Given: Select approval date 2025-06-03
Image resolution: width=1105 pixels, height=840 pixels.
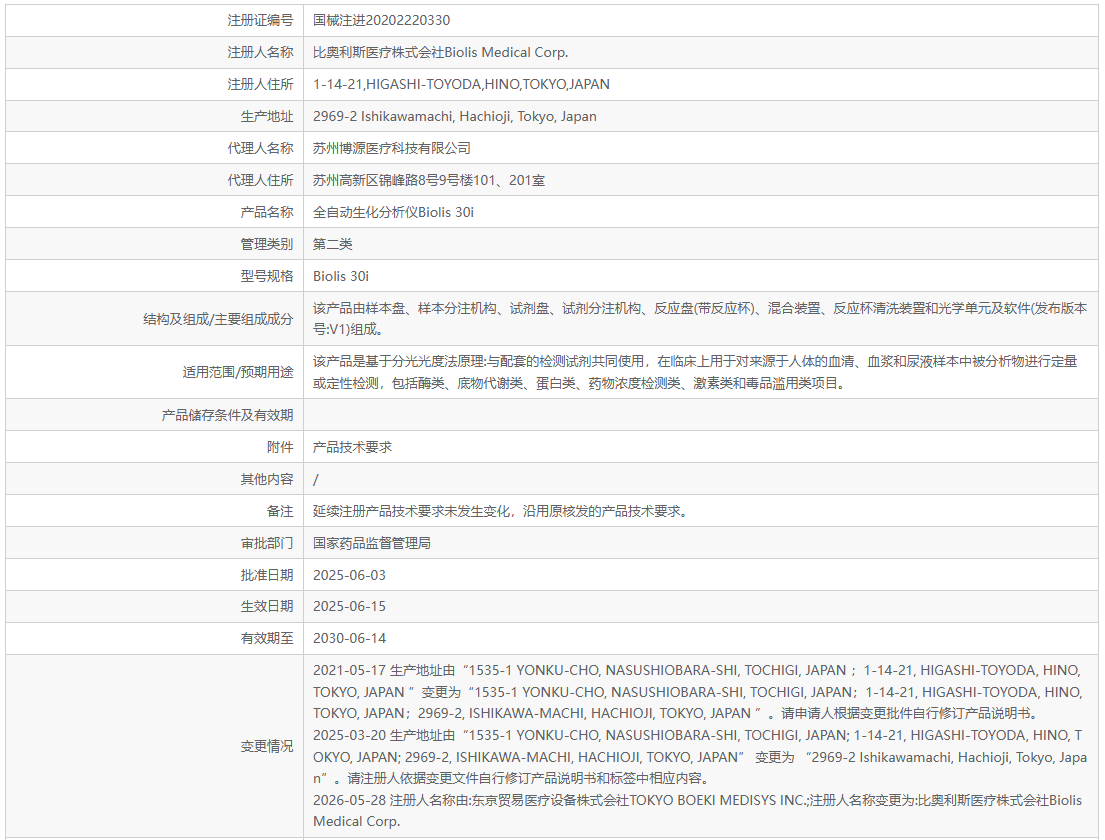Looking at the screenshot, I should click(350, 575).
